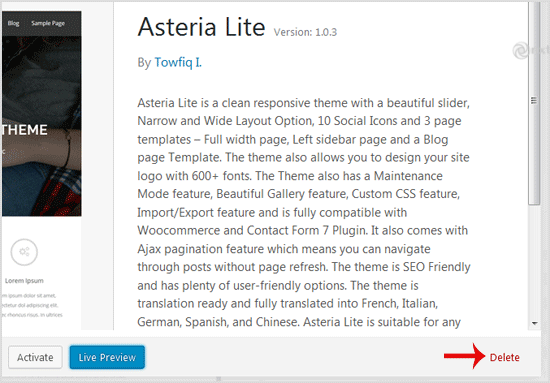Image resolution: width=550 pixels, height=383 pixels.
Task: Click the scrollbar thumb grip lines
Action: 534,101
